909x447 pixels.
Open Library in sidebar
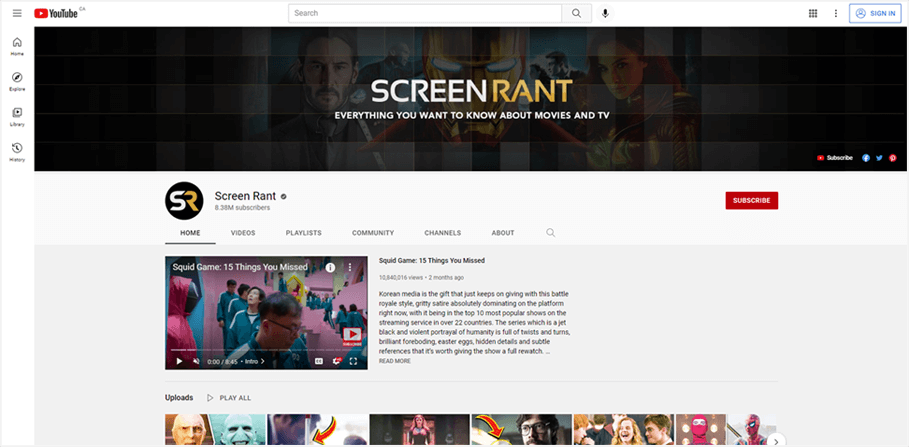coord(17,117)
